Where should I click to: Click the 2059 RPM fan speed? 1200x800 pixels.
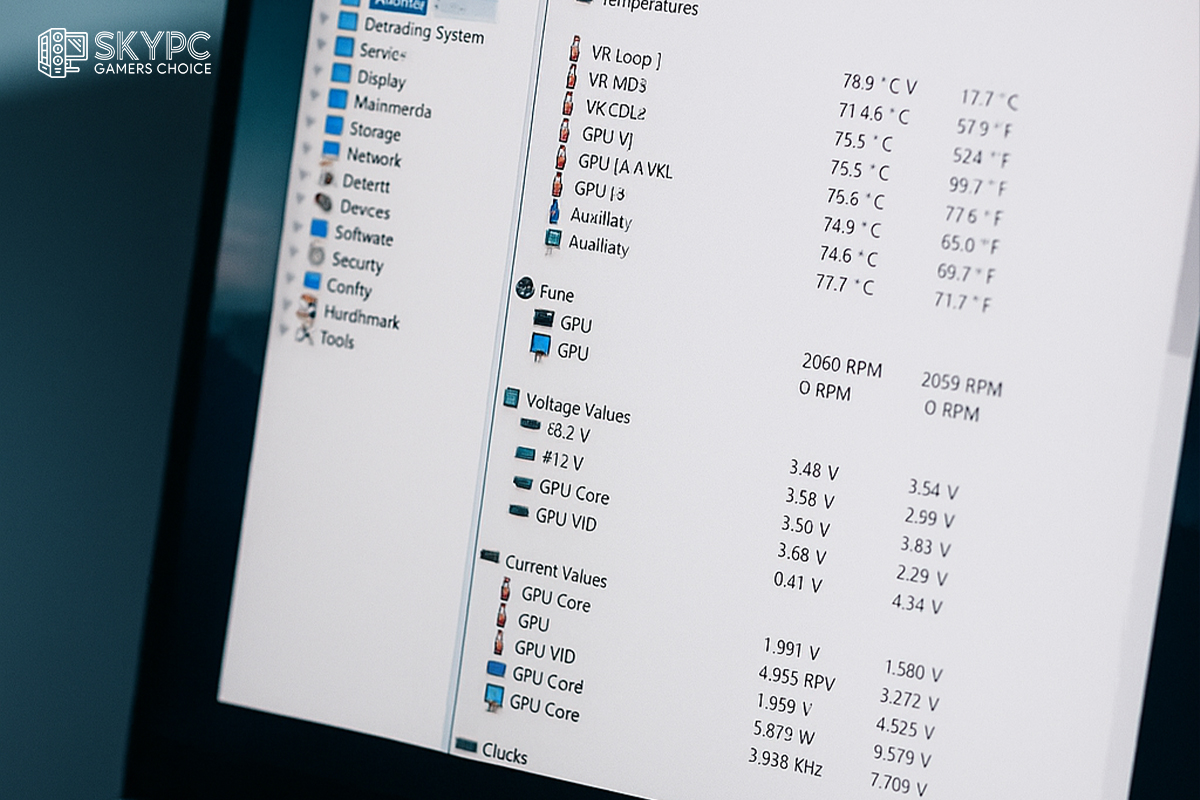(x=961, y=384)
